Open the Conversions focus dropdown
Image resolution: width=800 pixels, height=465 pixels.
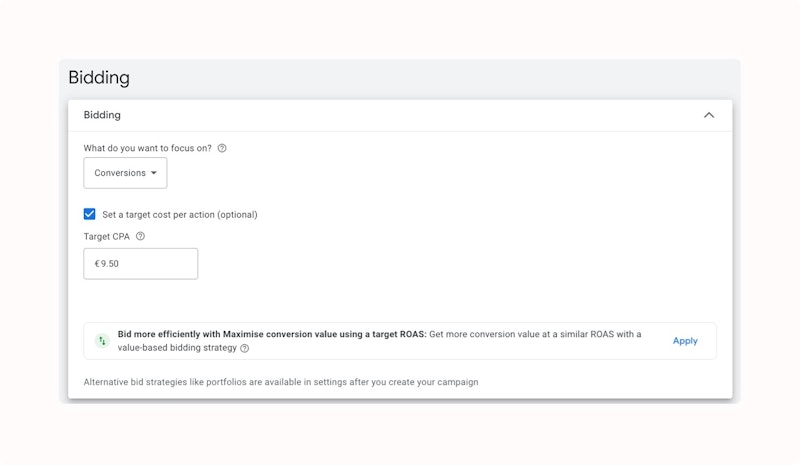125,173
